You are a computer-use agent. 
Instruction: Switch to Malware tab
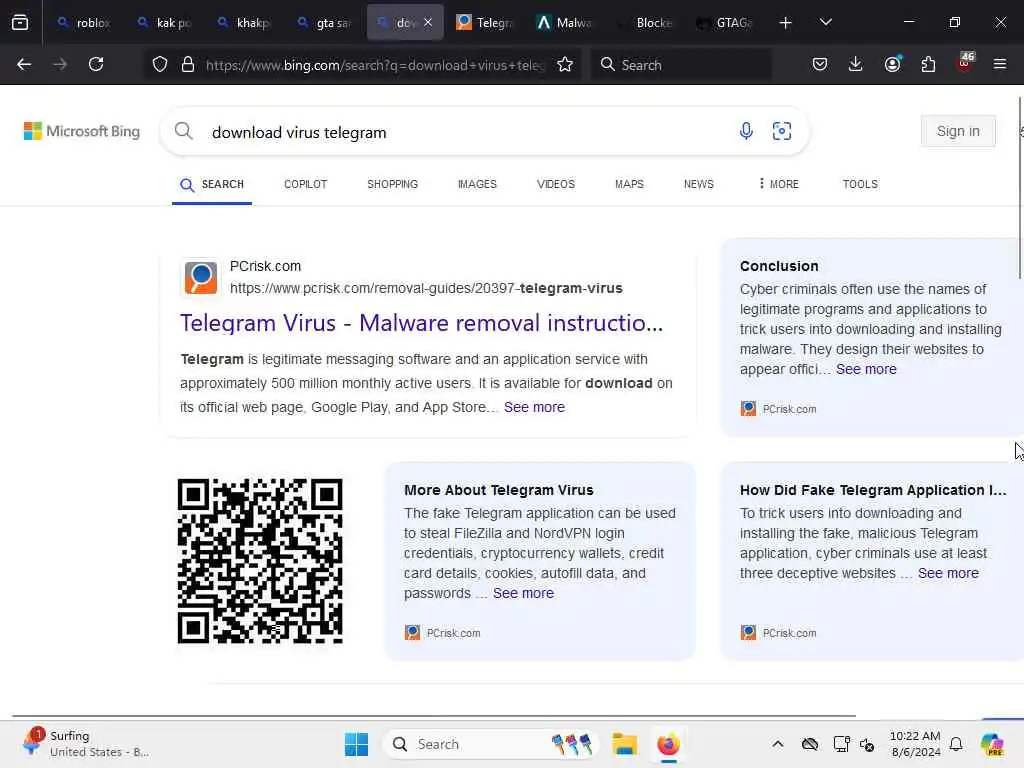click(x=565, y=23)
